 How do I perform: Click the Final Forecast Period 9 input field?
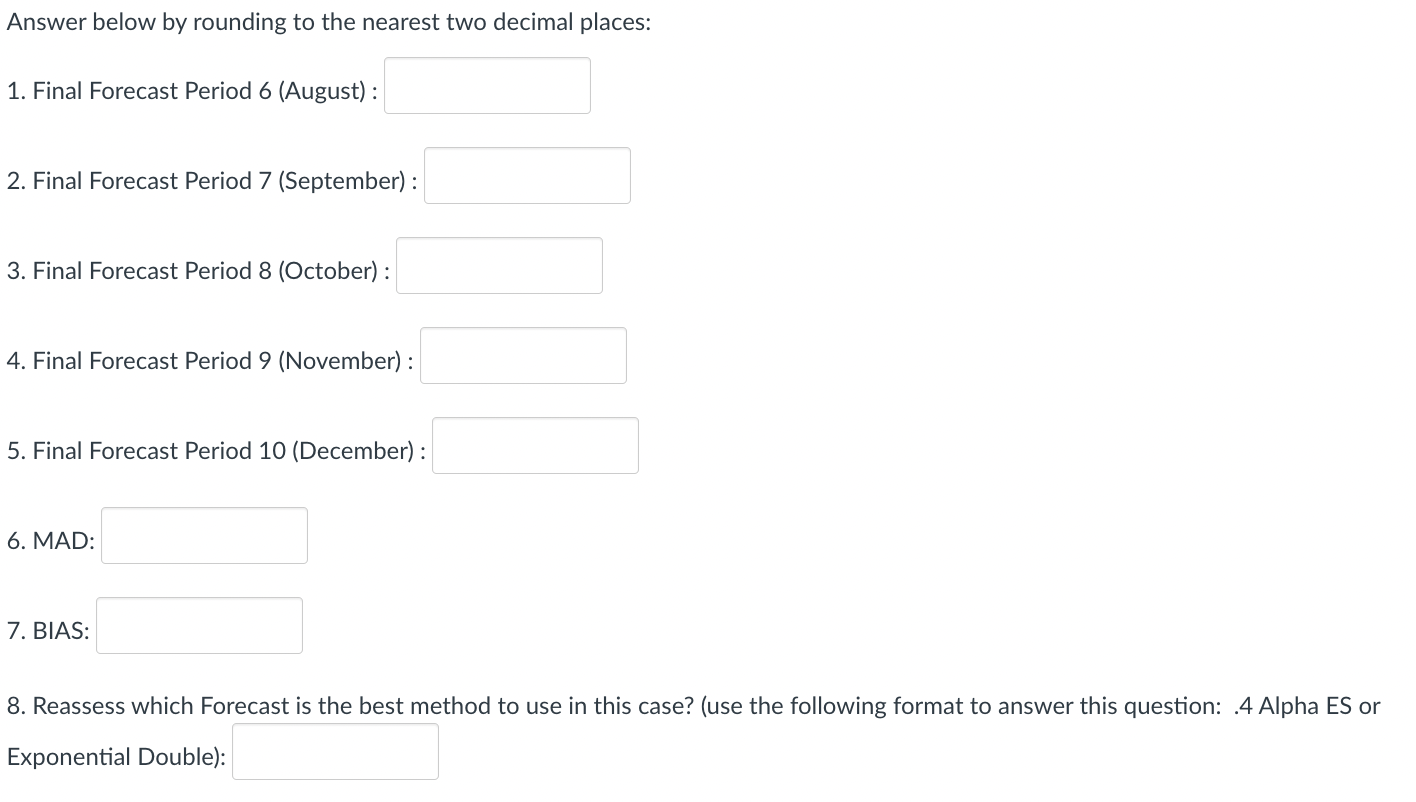(x=523, y=355)
